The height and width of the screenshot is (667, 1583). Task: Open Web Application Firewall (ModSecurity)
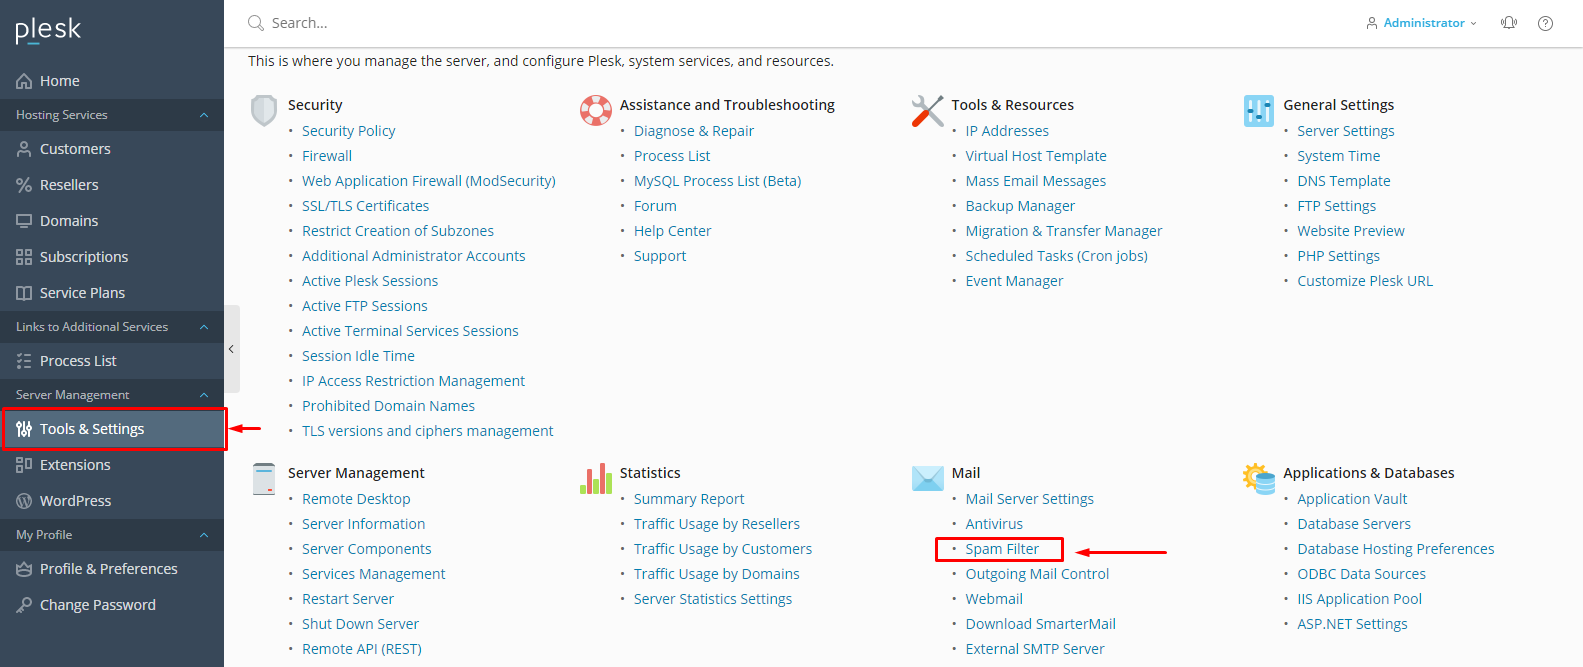[x=429, y=181]
